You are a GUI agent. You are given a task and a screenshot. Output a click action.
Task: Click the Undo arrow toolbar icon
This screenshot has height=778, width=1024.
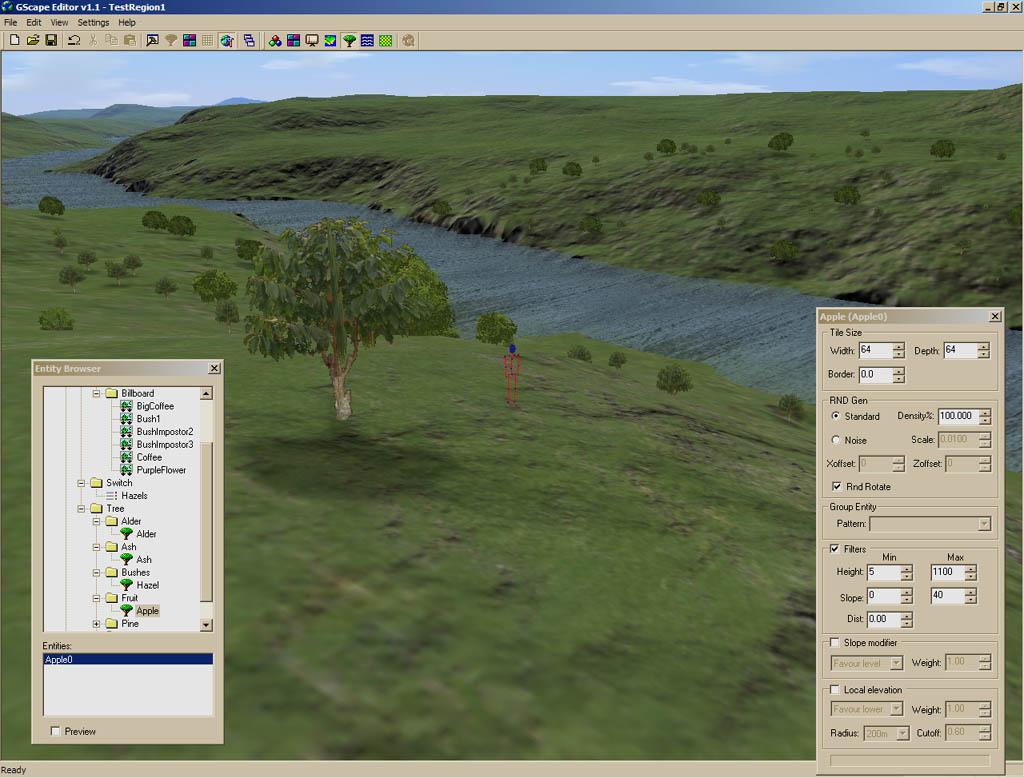pos(73,40)
